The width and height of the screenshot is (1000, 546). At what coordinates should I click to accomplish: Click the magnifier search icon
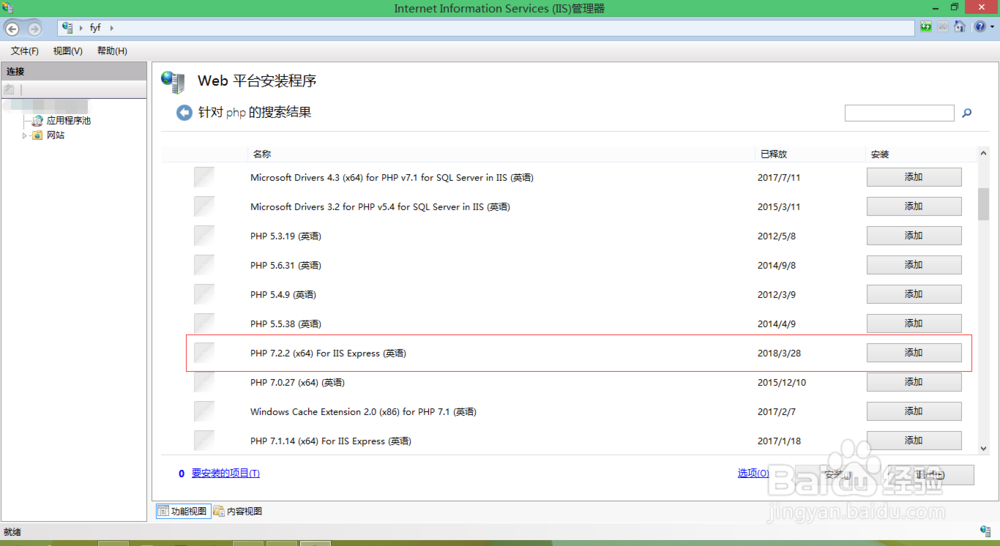pos(967,113)
